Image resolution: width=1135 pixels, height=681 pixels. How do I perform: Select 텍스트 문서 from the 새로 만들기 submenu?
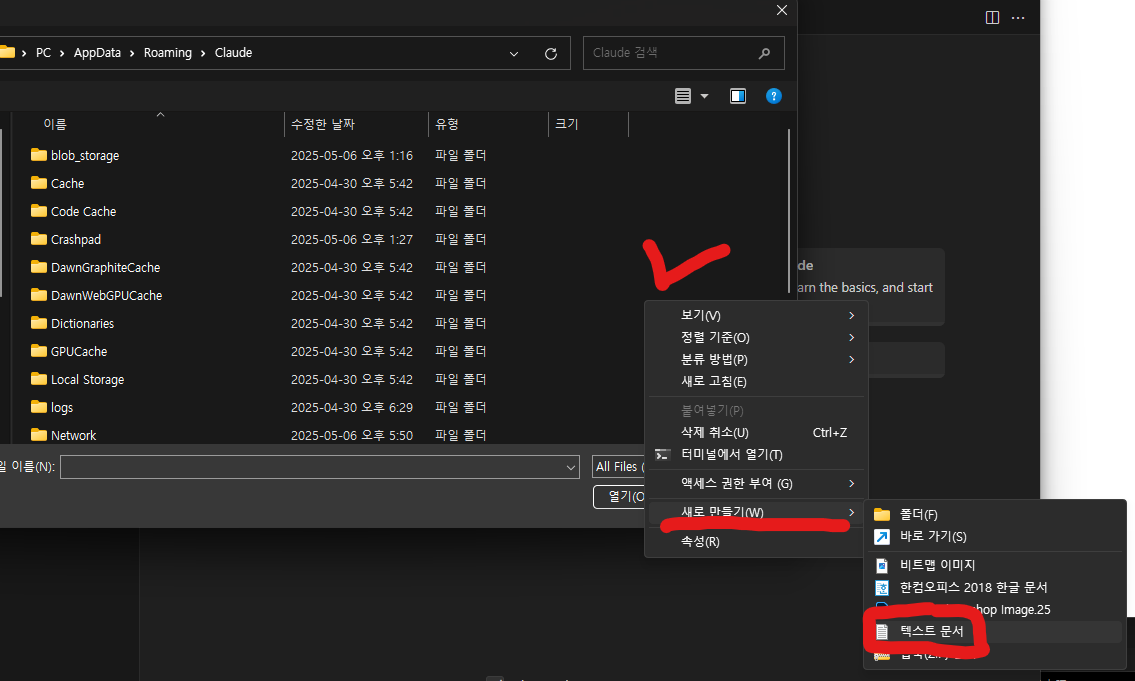coord(934,631)
